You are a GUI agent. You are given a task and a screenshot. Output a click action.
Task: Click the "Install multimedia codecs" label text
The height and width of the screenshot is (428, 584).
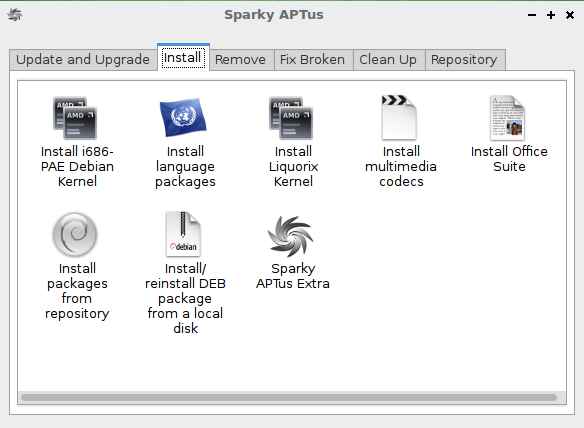click(x=401, y=167)
